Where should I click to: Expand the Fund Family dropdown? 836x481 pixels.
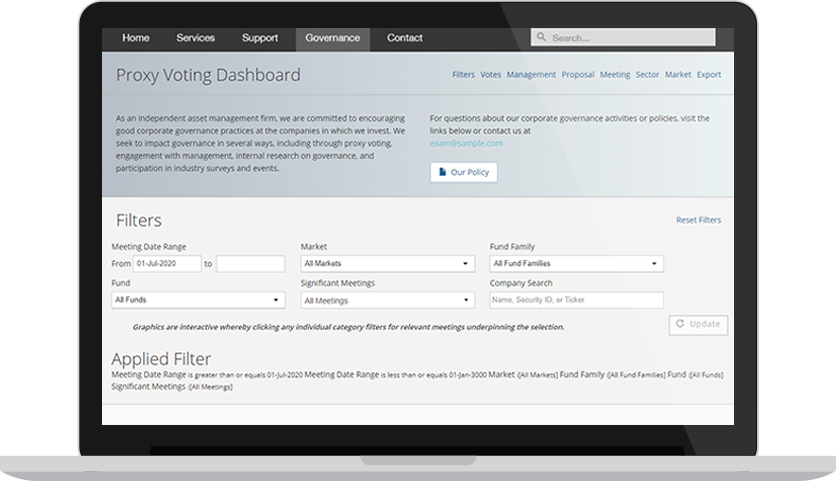(x=575, y=264)
